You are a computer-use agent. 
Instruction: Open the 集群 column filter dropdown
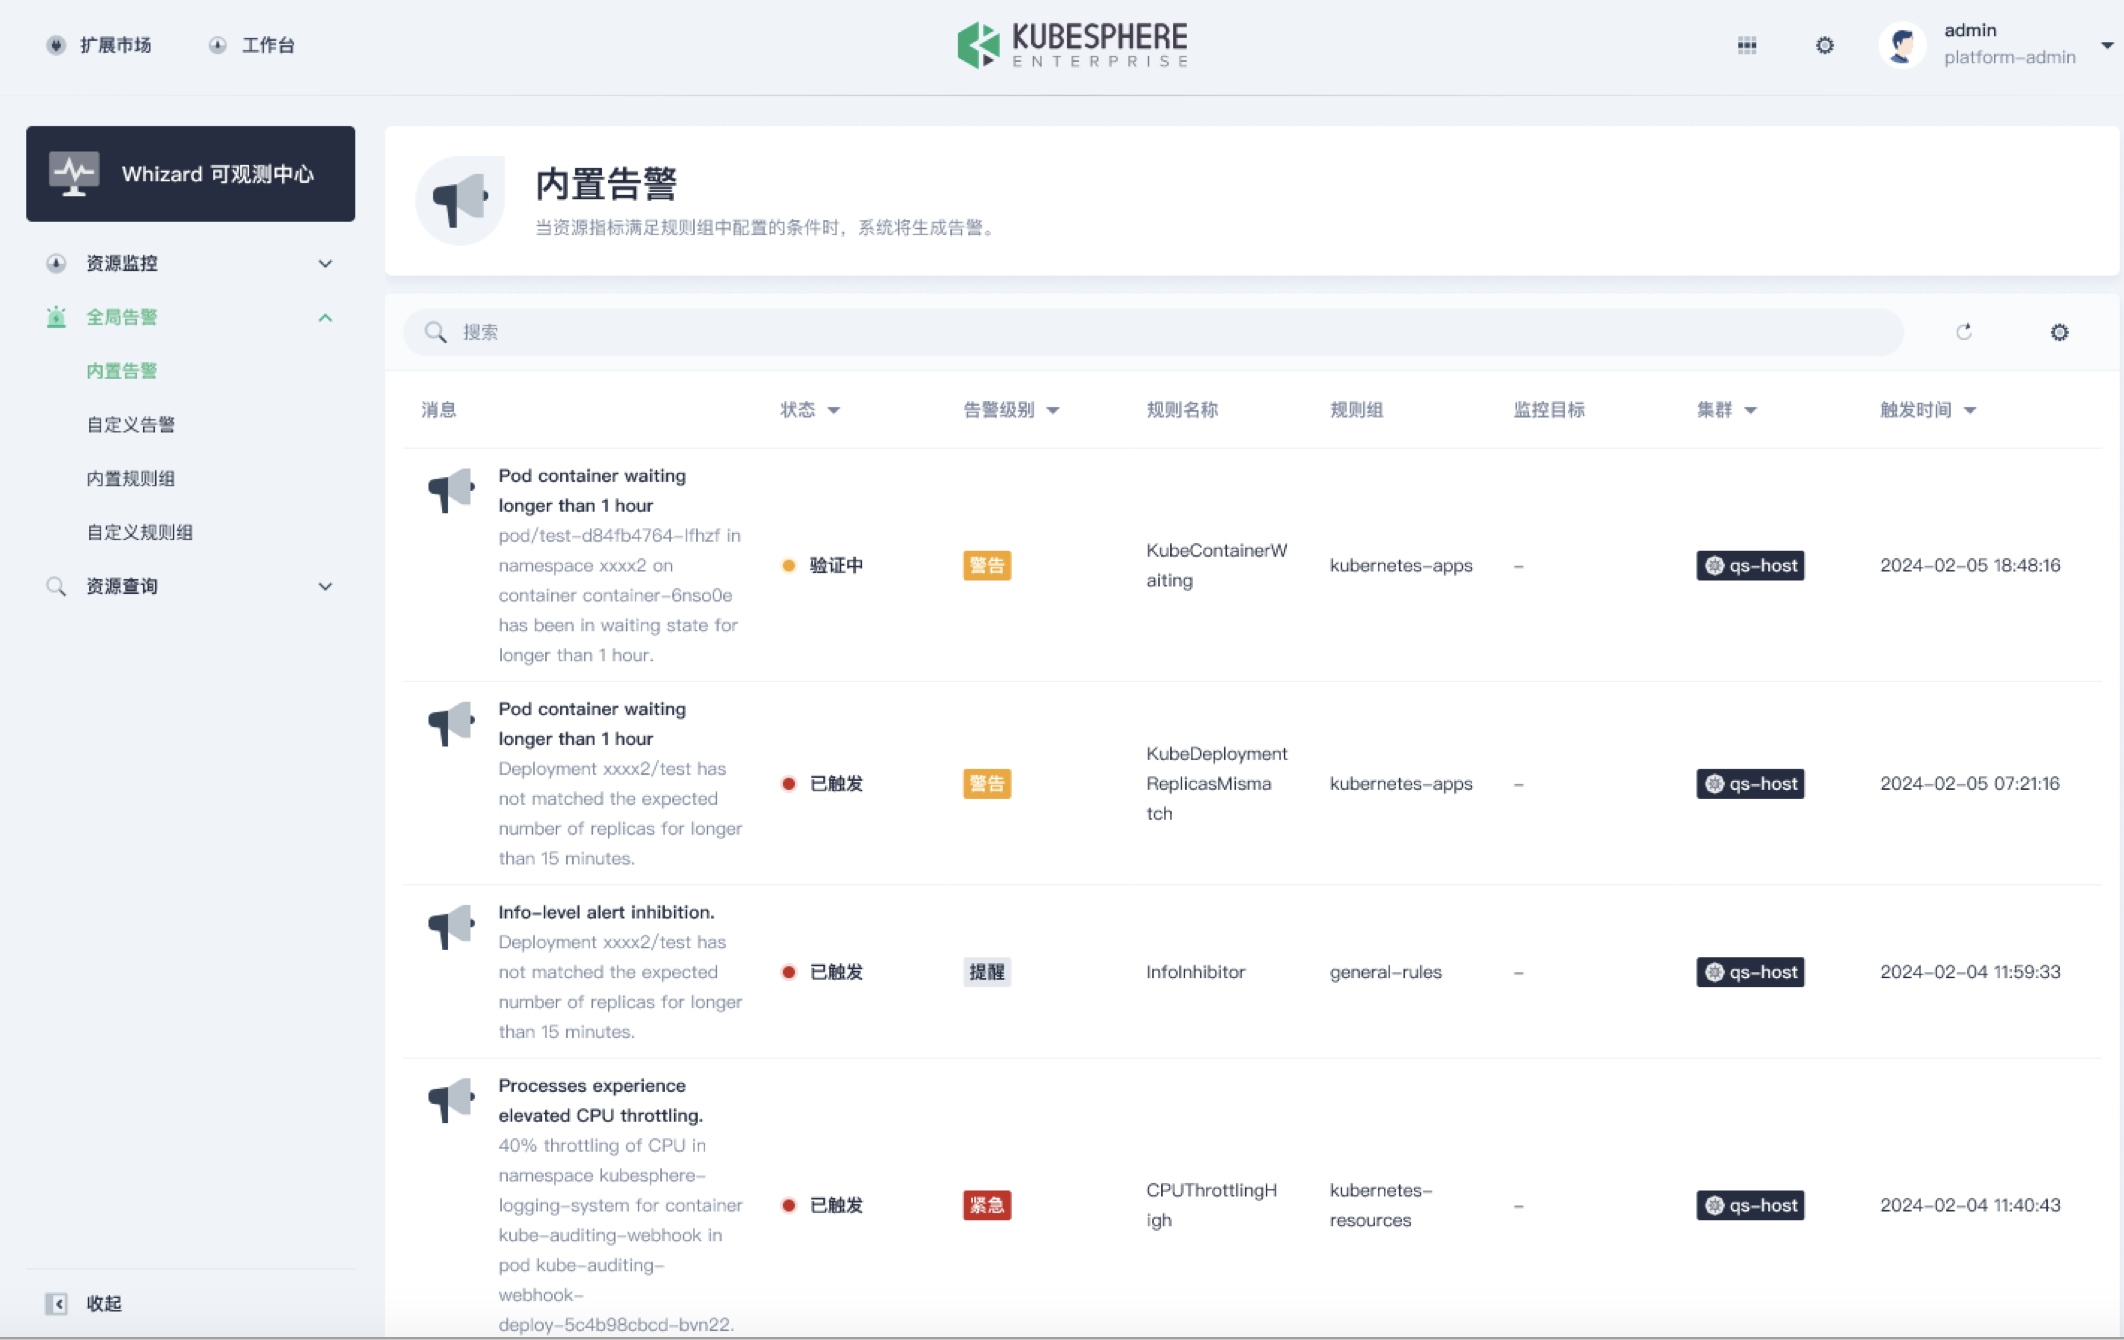pyautogui.click(x=1750, y=410)
